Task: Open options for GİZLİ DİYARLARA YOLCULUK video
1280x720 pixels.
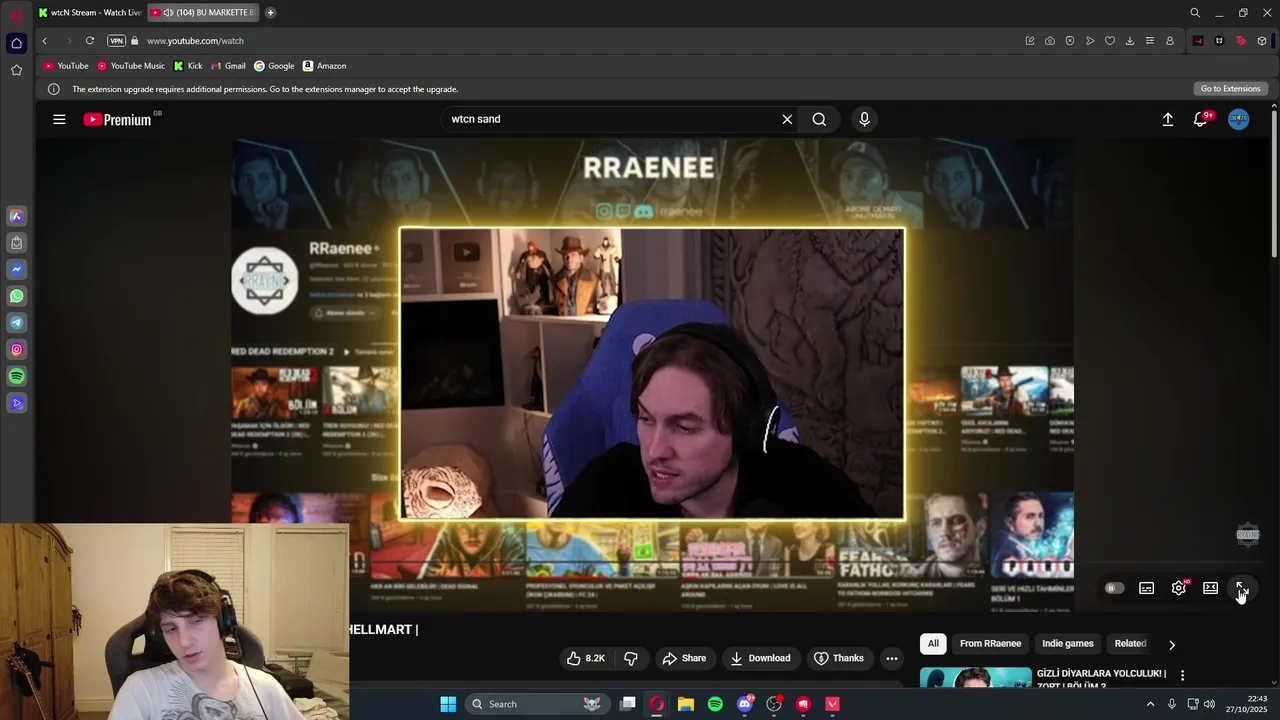Action: (1182, 676)
